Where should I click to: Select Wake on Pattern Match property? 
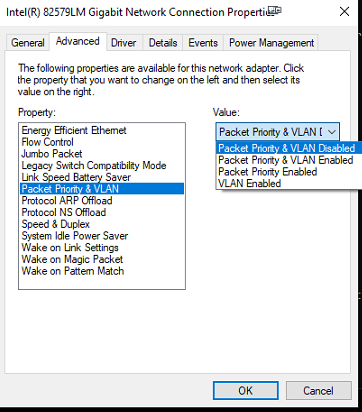(x=102, y=271)
